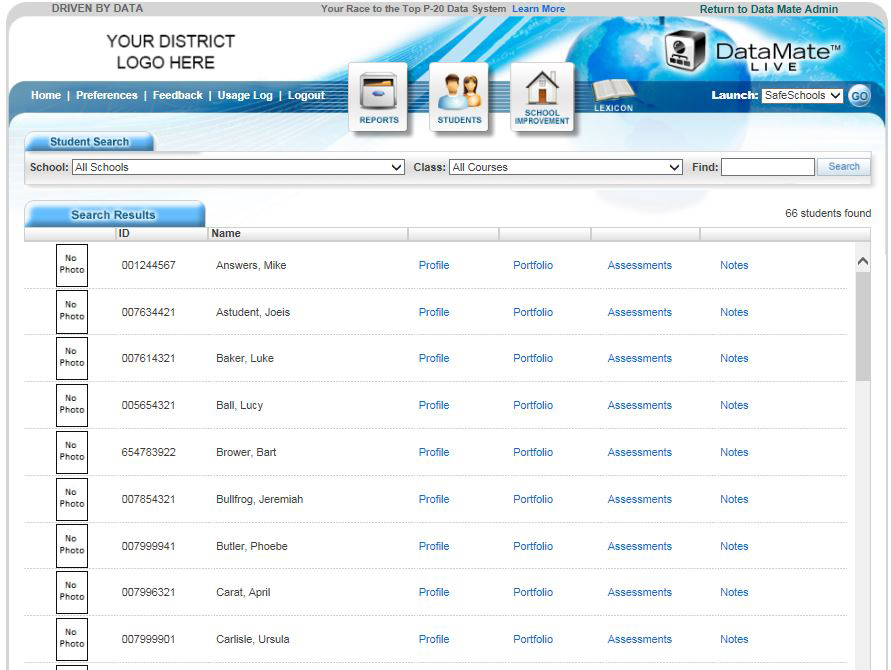Go to Preferences in the top menu

(107, 96)
